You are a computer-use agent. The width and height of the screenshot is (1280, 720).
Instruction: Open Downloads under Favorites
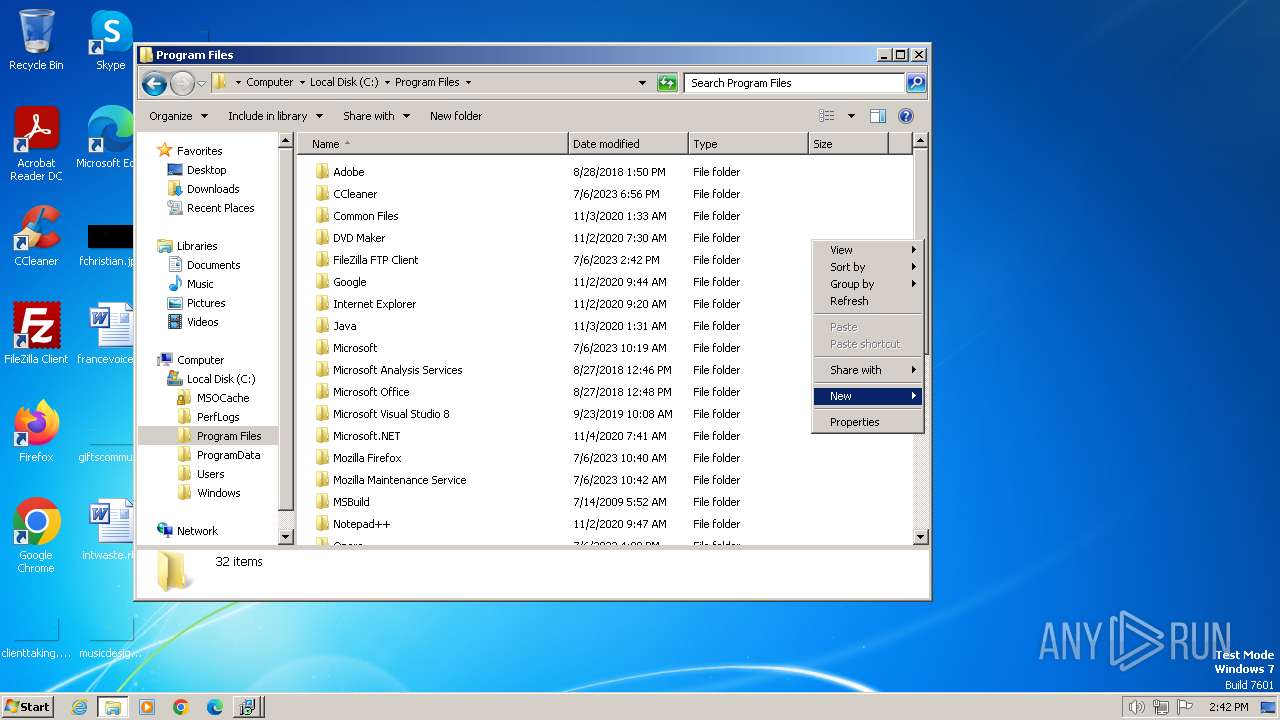213,189
